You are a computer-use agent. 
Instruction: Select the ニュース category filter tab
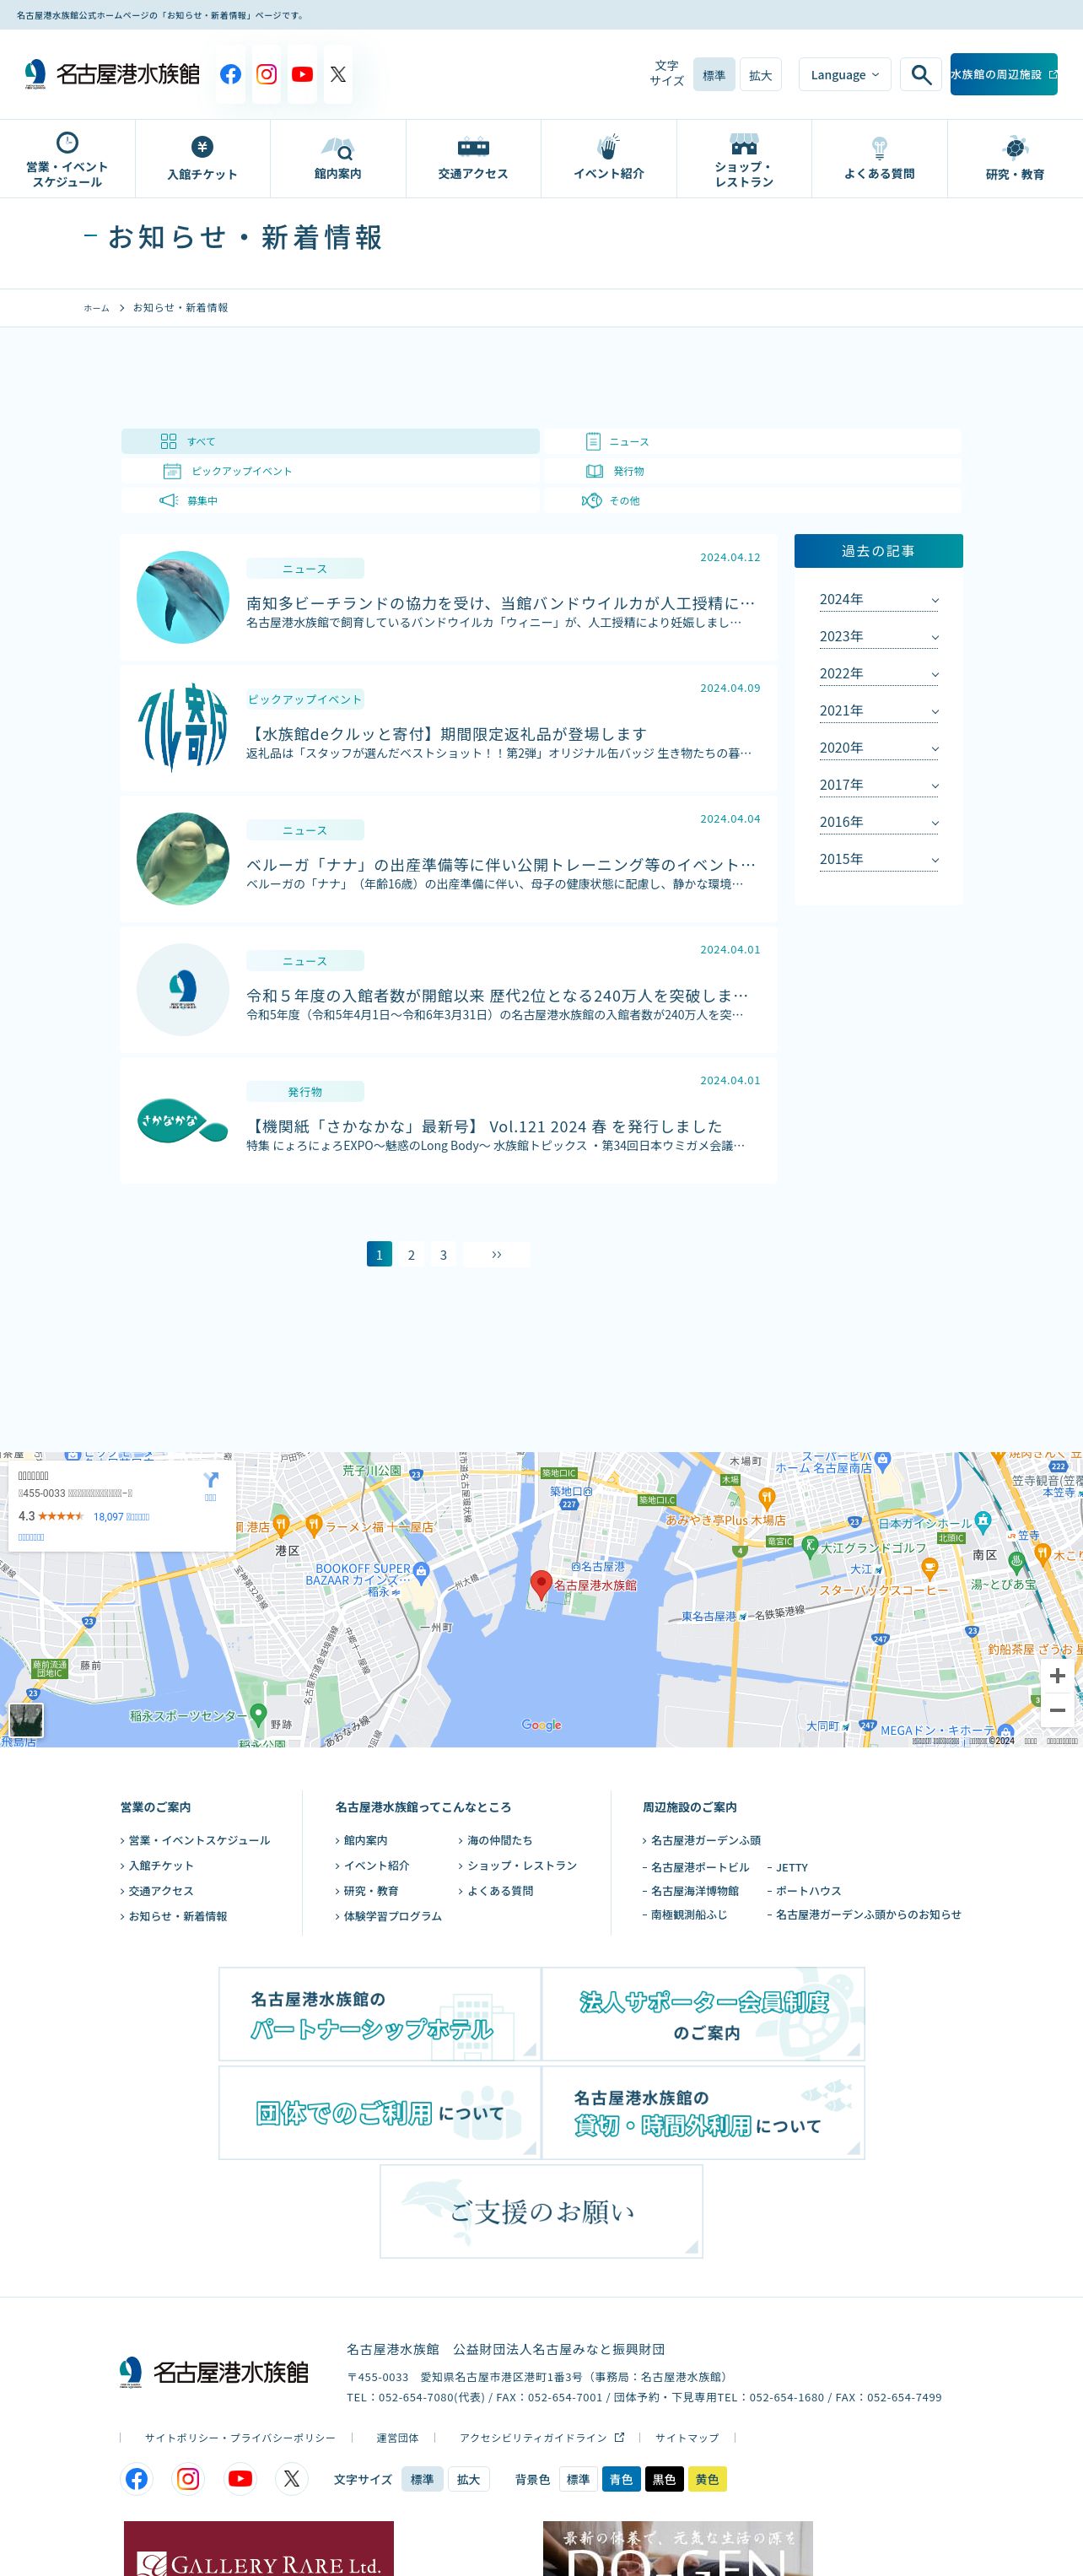(752, 441)
